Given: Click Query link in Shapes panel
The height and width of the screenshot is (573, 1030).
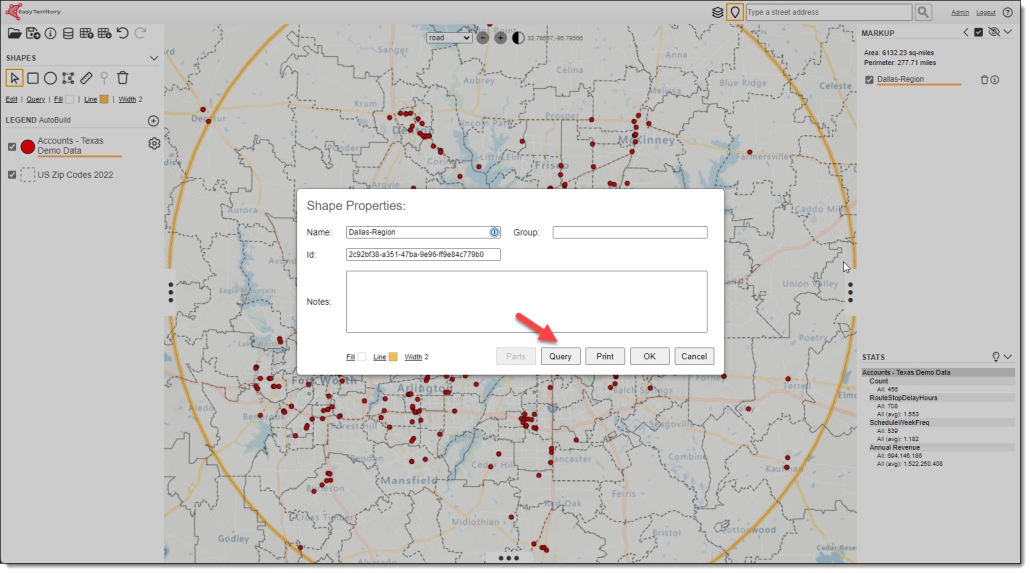Looking at the screenshot, I should tap(35, 99).
